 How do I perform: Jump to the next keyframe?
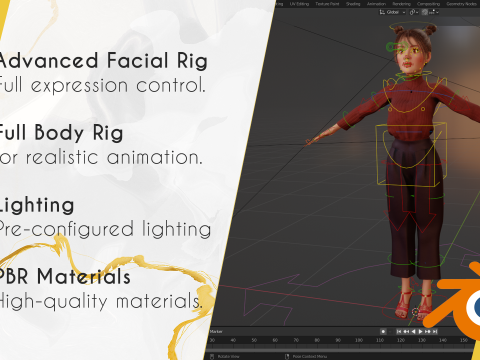click(x=428, y=331)
